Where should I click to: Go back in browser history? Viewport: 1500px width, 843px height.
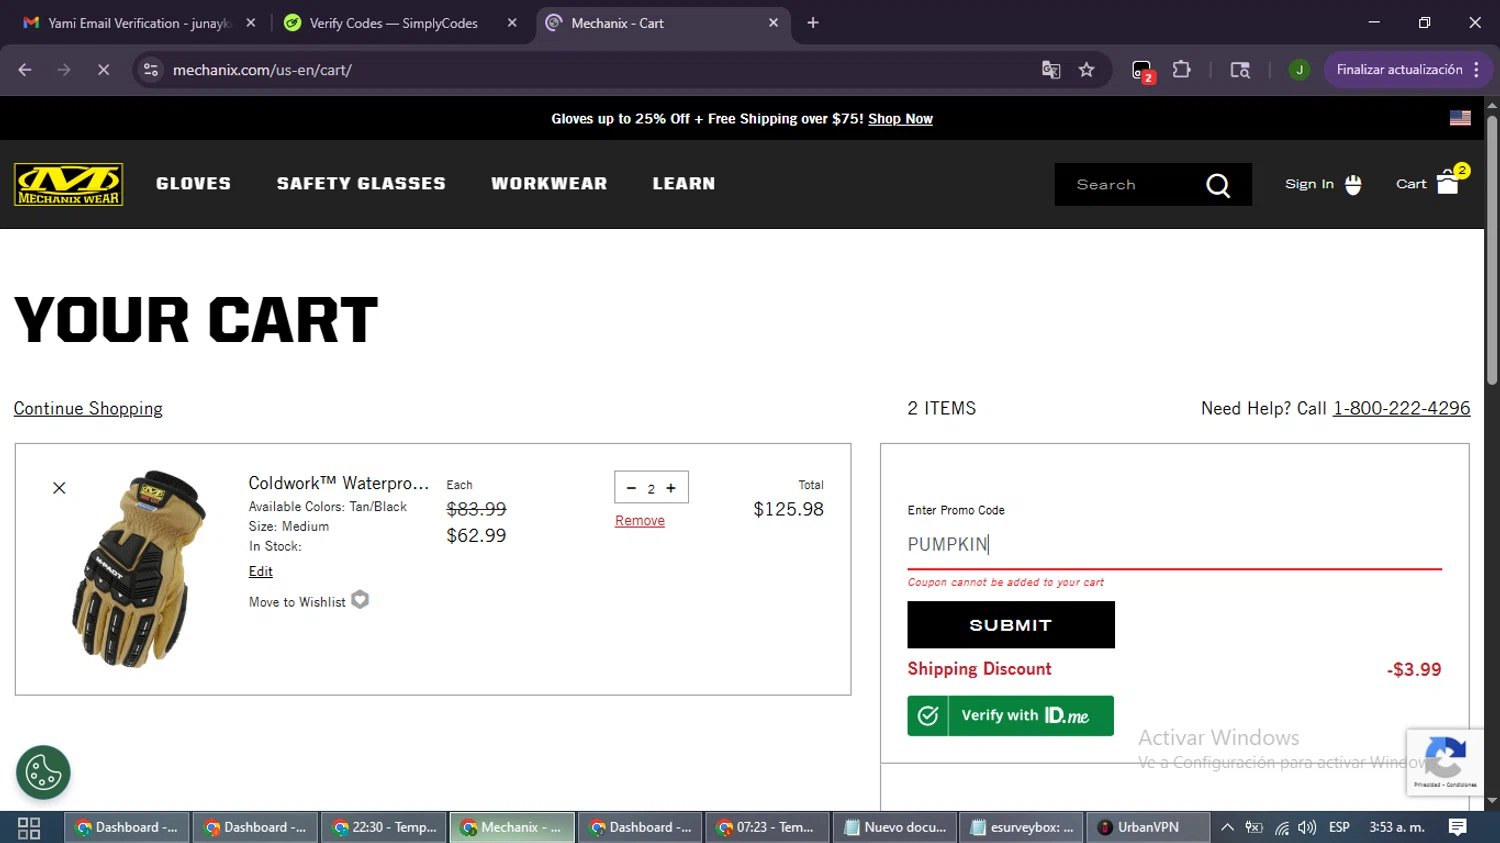click(25, 70)
